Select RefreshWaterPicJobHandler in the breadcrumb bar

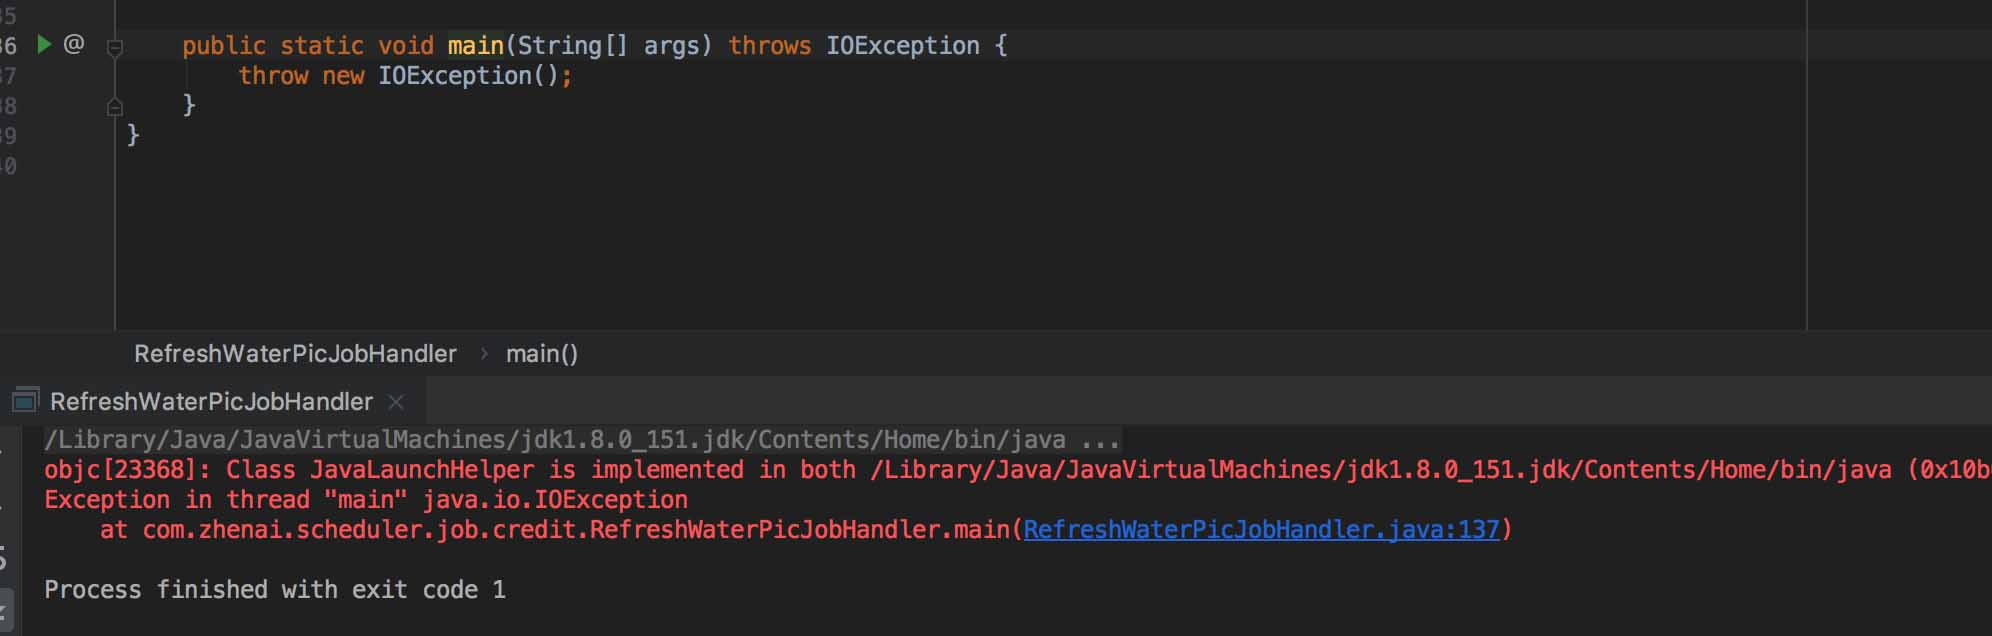click(x=295, y=354)
